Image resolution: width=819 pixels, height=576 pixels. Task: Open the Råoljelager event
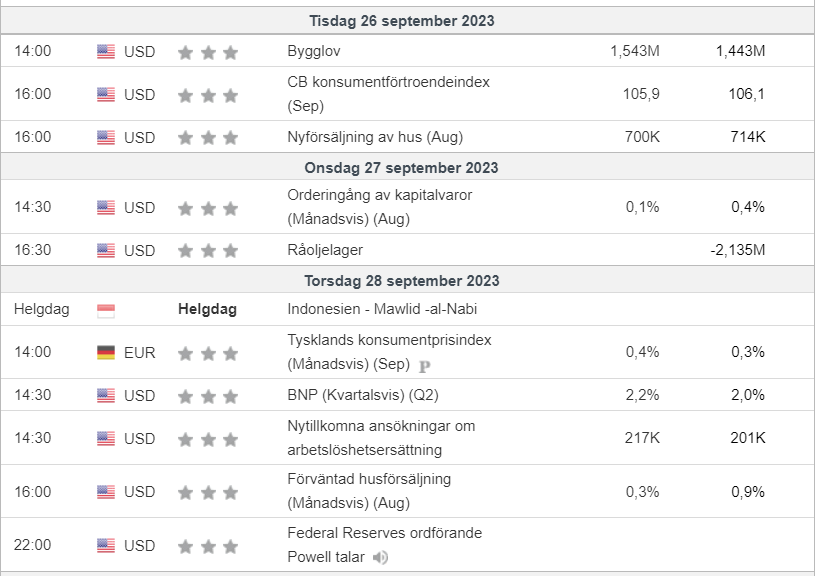point(325,250)
